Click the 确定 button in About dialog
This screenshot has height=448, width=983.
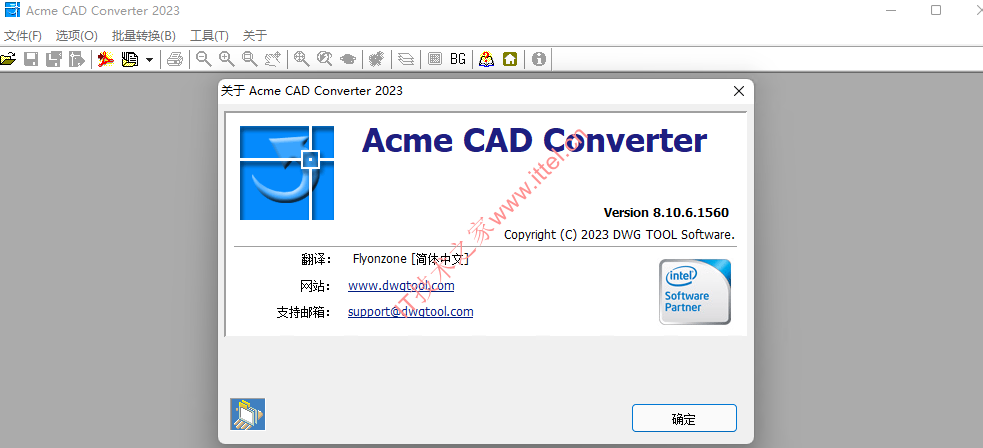tap(684, 419)
